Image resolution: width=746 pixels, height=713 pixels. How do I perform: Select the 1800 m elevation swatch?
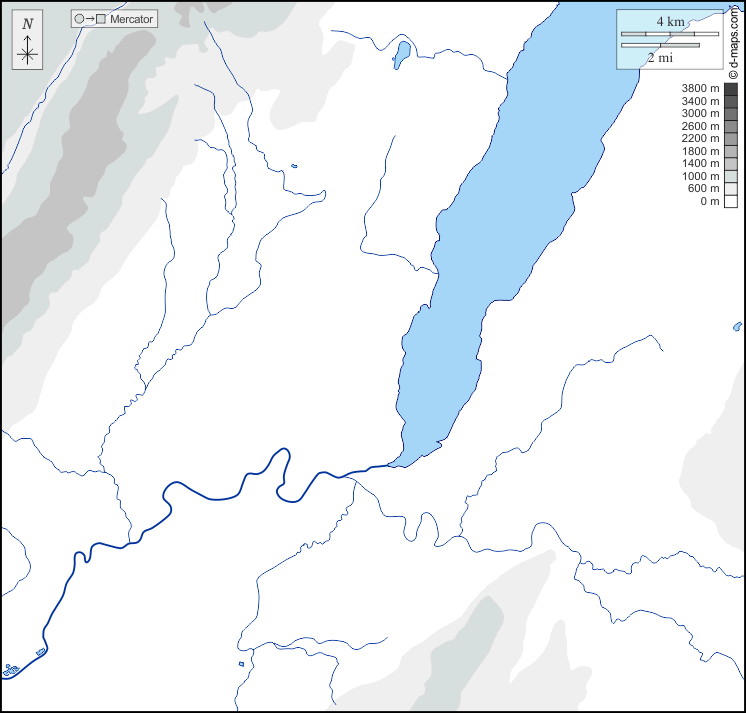pos(731,151)
